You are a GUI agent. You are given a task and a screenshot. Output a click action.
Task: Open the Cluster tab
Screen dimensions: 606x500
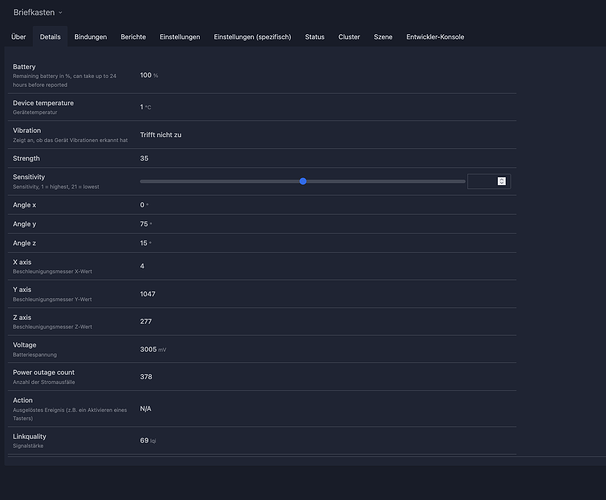point(349,37)
